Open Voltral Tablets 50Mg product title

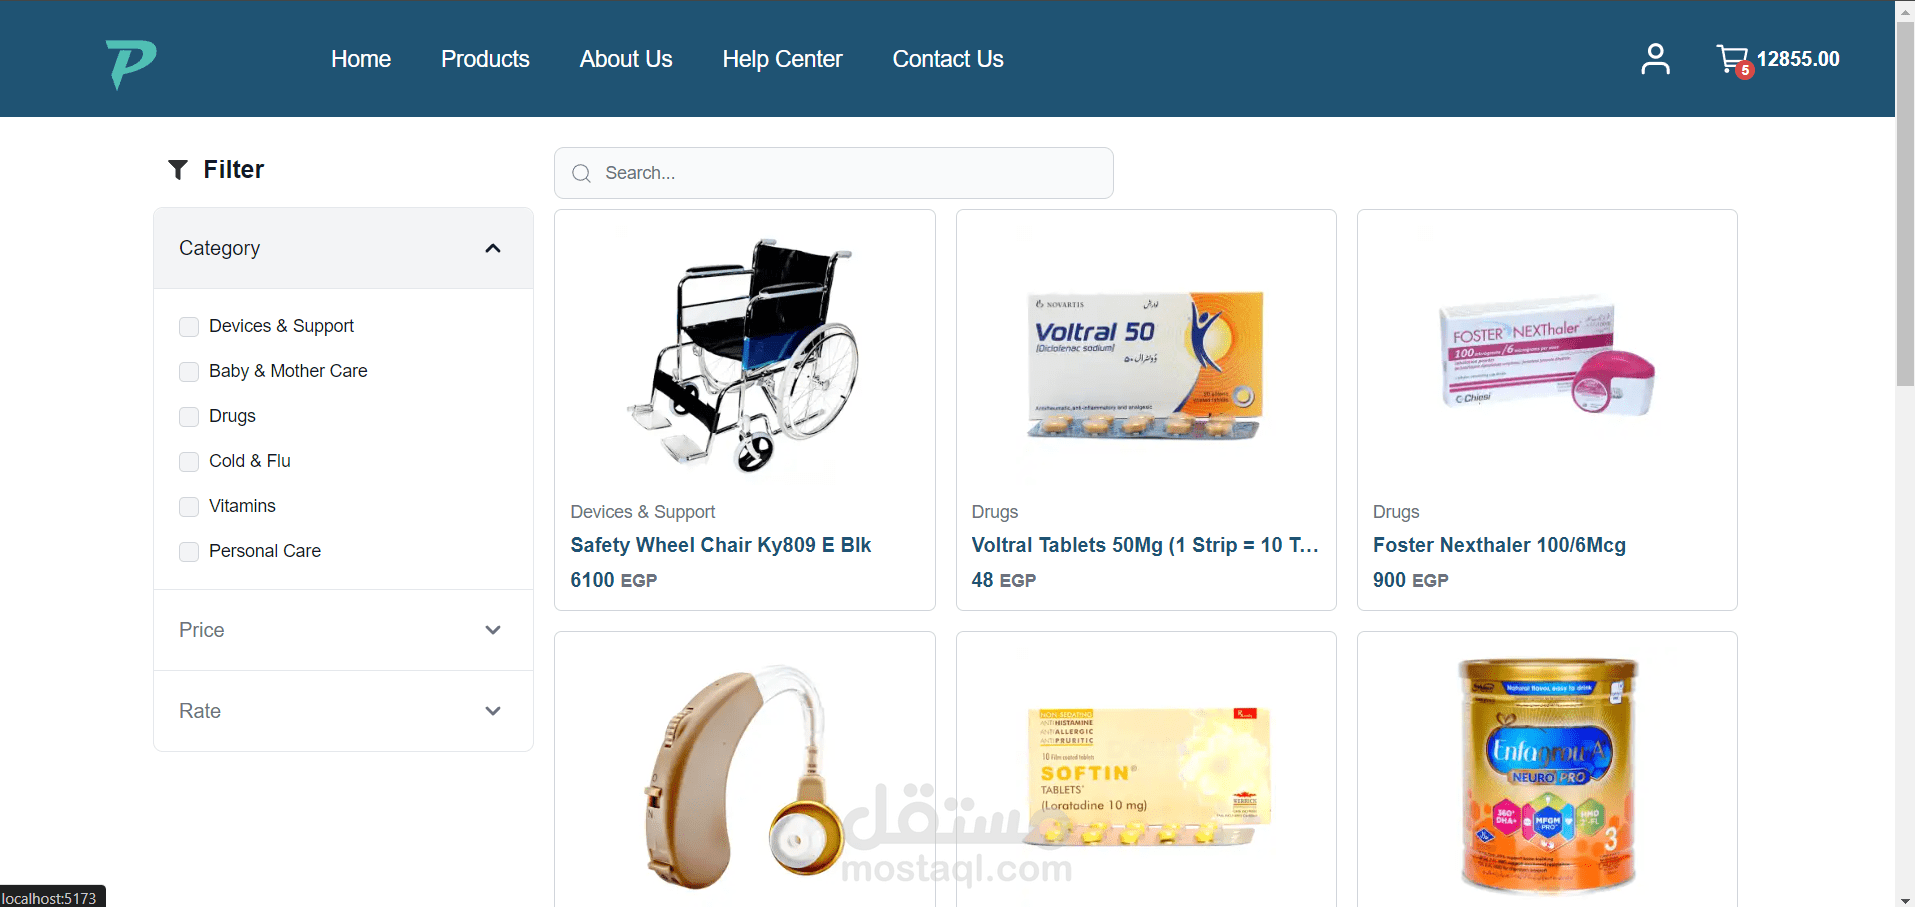[1145, 545]
